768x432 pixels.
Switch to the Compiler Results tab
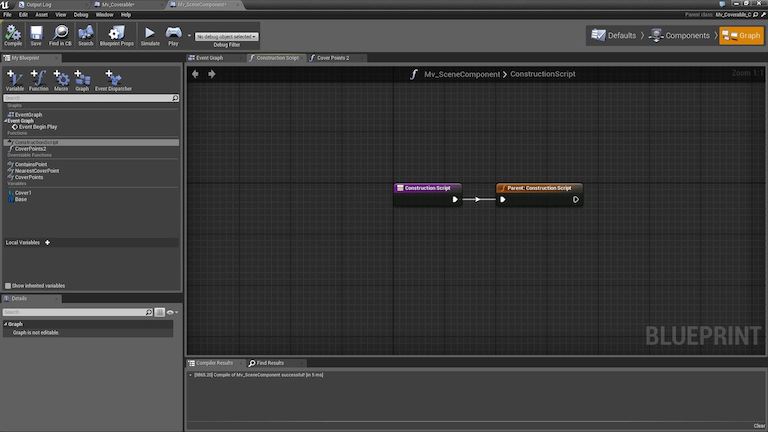(x=215, y=363)
